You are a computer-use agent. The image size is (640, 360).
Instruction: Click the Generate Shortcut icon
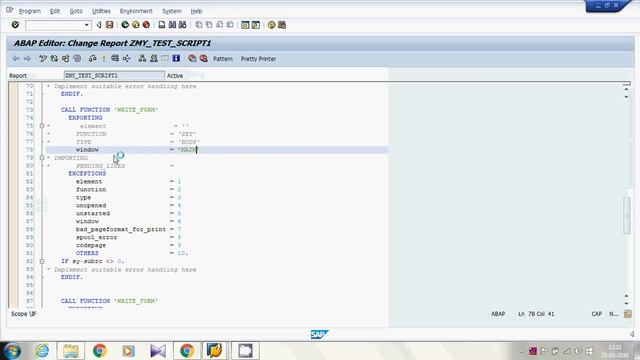(256, 25)
